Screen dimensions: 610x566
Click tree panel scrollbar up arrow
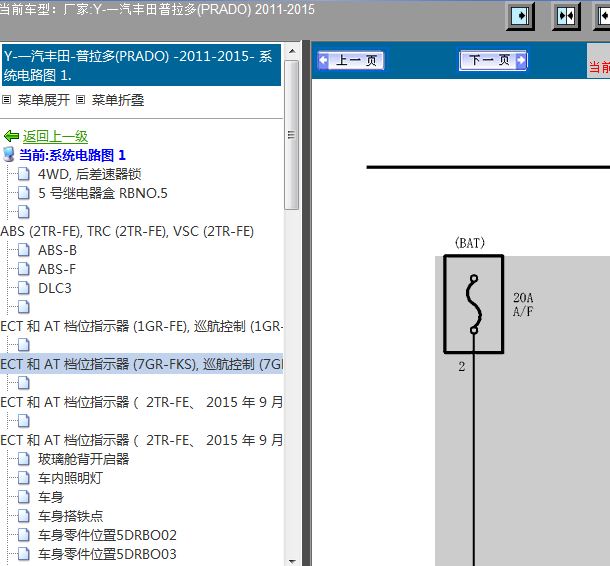click(x=292, y=51)
